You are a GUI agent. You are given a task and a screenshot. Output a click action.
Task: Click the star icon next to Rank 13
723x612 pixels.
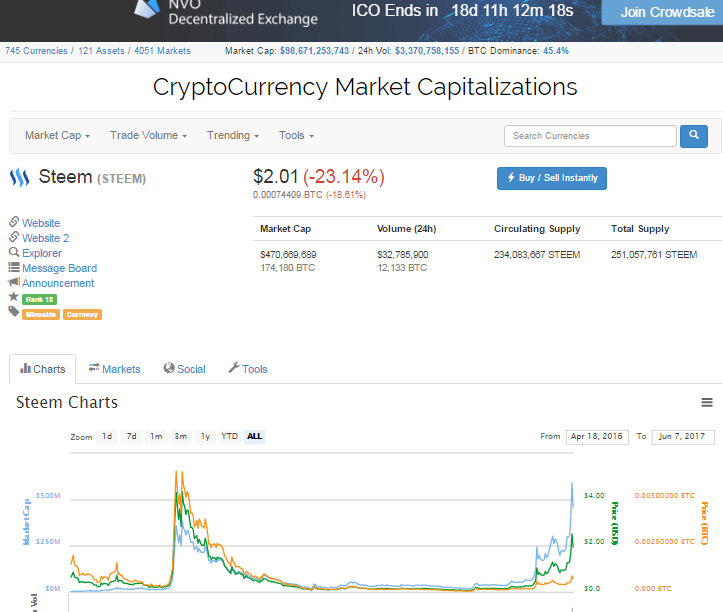click(14, 297)
